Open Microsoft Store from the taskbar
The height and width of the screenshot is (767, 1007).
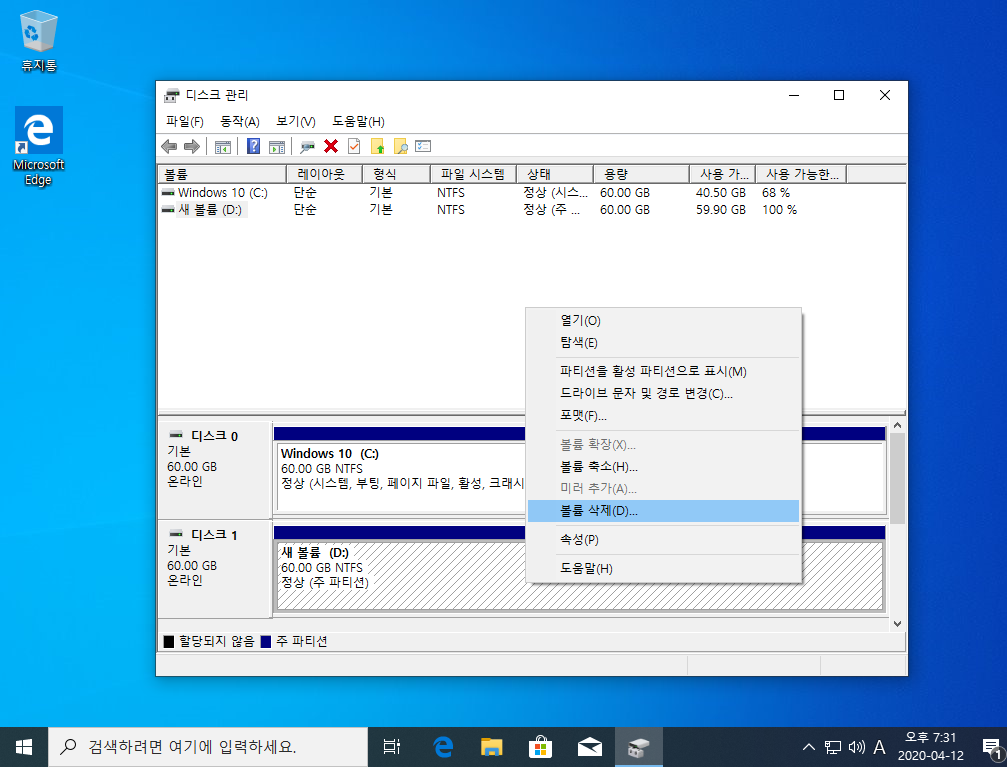coord(540,747)
